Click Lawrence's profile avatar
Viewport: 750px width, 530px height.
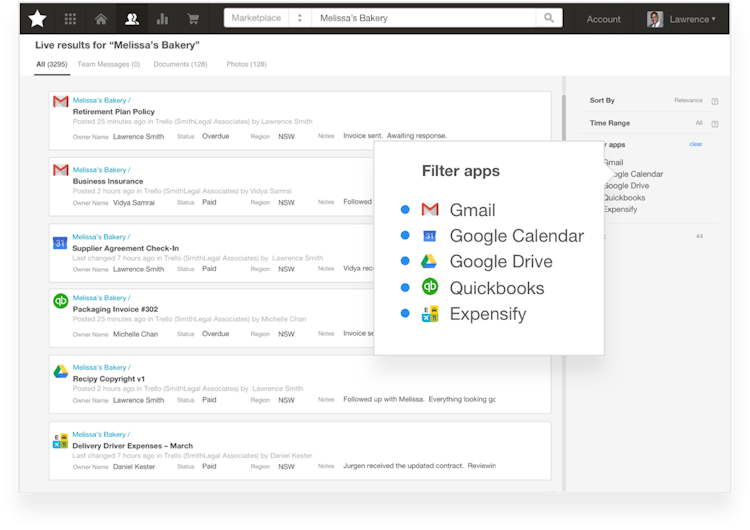pyautogui.click(x=655, y=19)
